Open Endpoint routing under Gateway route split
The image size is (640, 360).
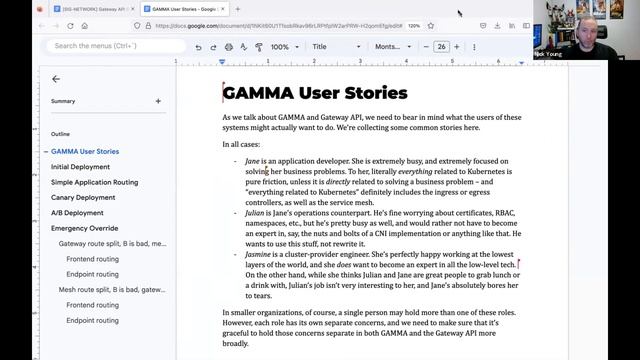pos(93,274)
